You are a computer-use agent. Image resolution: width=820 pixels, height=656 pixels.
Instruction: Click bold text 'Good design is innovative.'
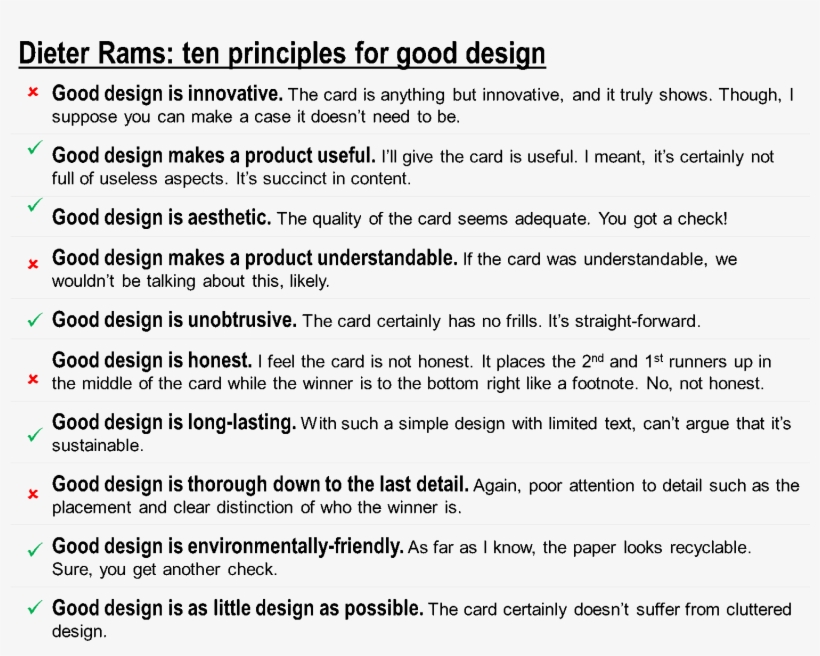point(167,94)
